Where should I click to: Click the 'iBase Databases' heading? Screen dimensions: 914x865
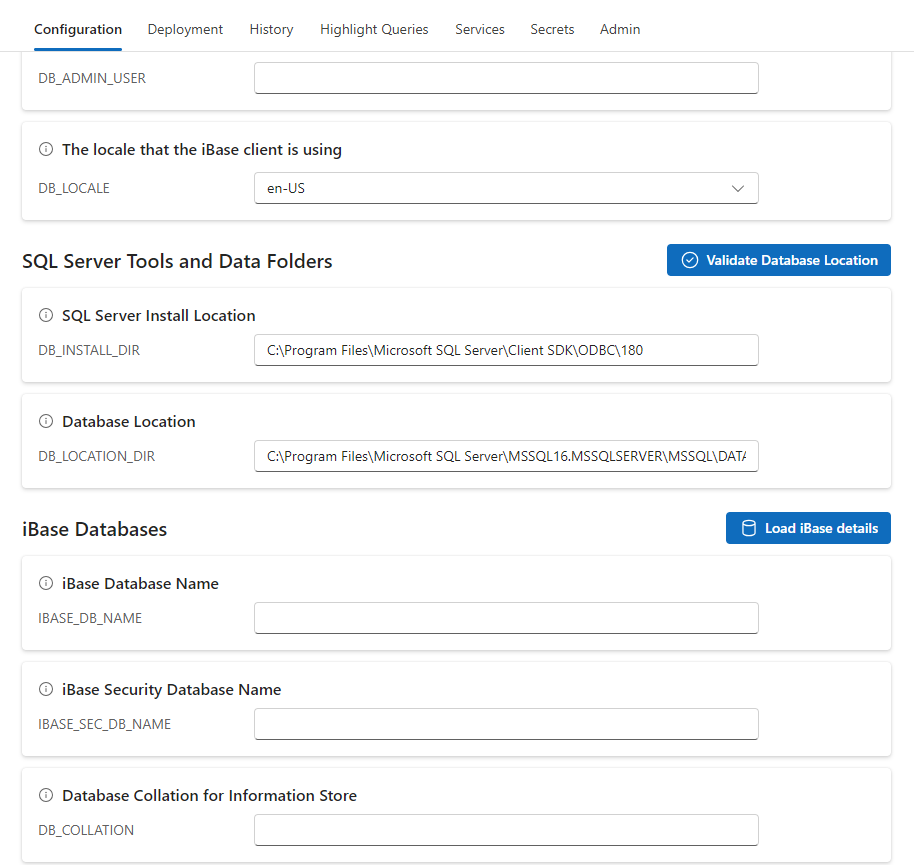click(x=94, y=529)
